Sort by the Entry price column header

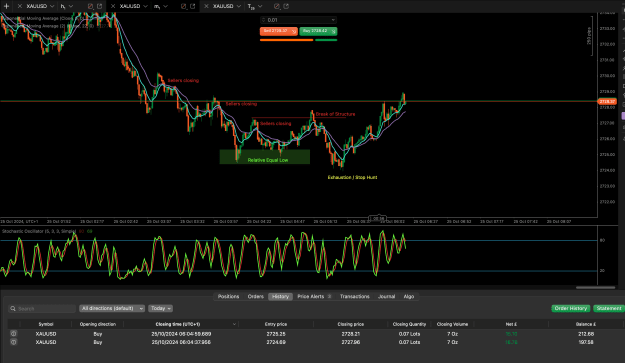click(x=276, y=324)
